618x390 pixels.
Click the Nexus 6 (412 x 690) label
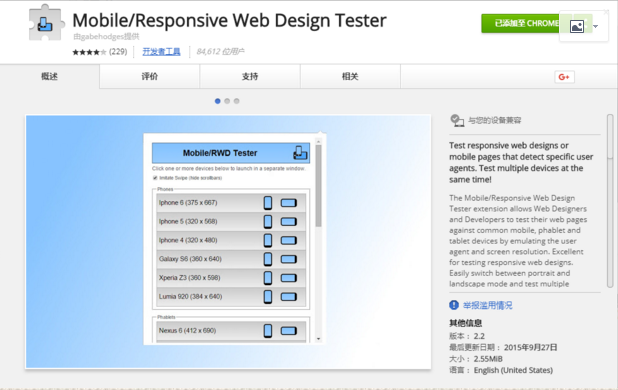click(x=187, y=331)
